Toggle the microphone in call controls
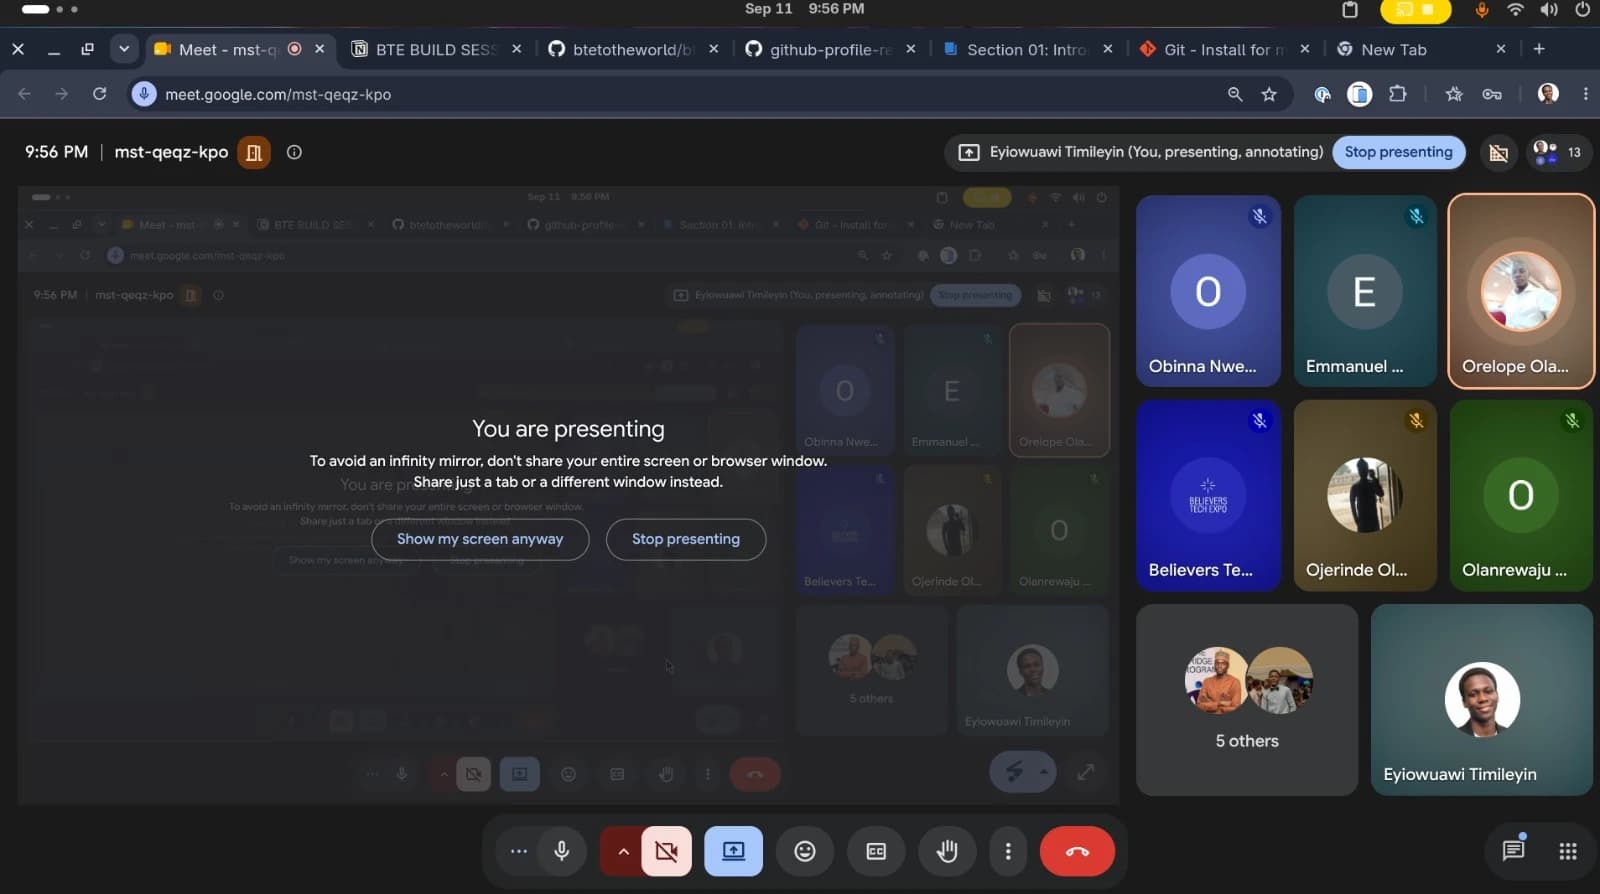The height and width of the screenshot is (894, 1600). click(x=562, y=851)
